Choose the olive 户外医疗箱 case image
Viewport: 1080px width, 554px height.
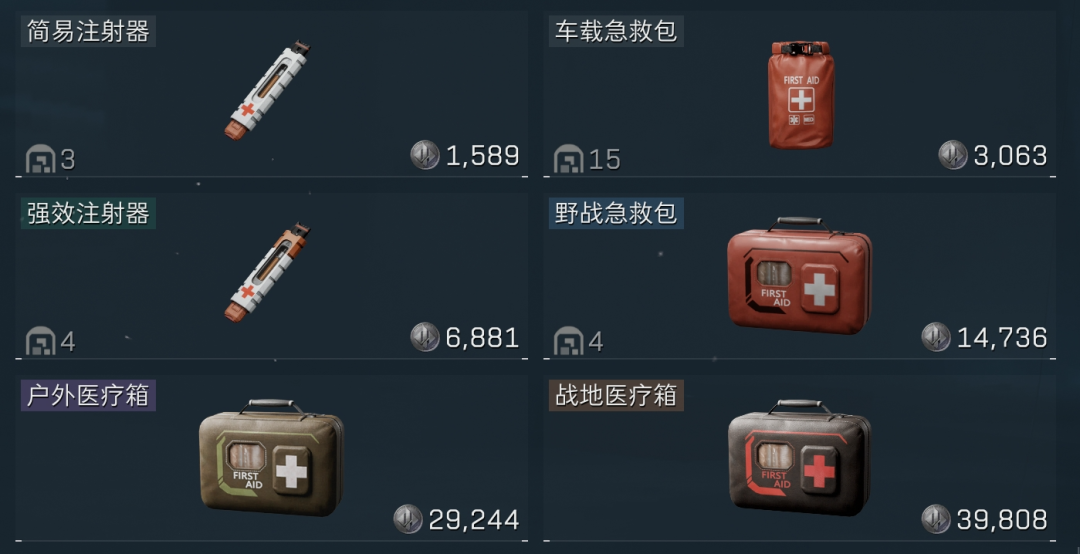pyautogui.click(x=271, y=458)
